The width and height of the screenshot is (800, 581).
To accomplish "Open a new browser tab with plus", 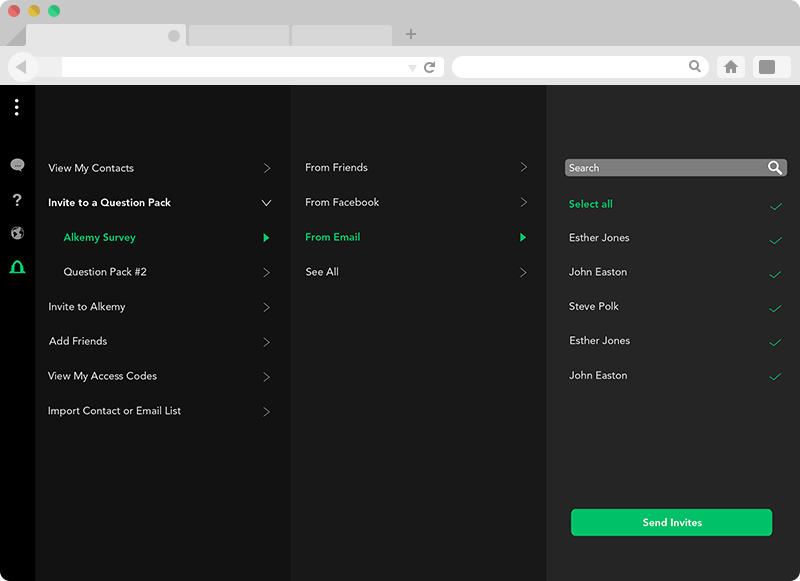I will [411, 34].
